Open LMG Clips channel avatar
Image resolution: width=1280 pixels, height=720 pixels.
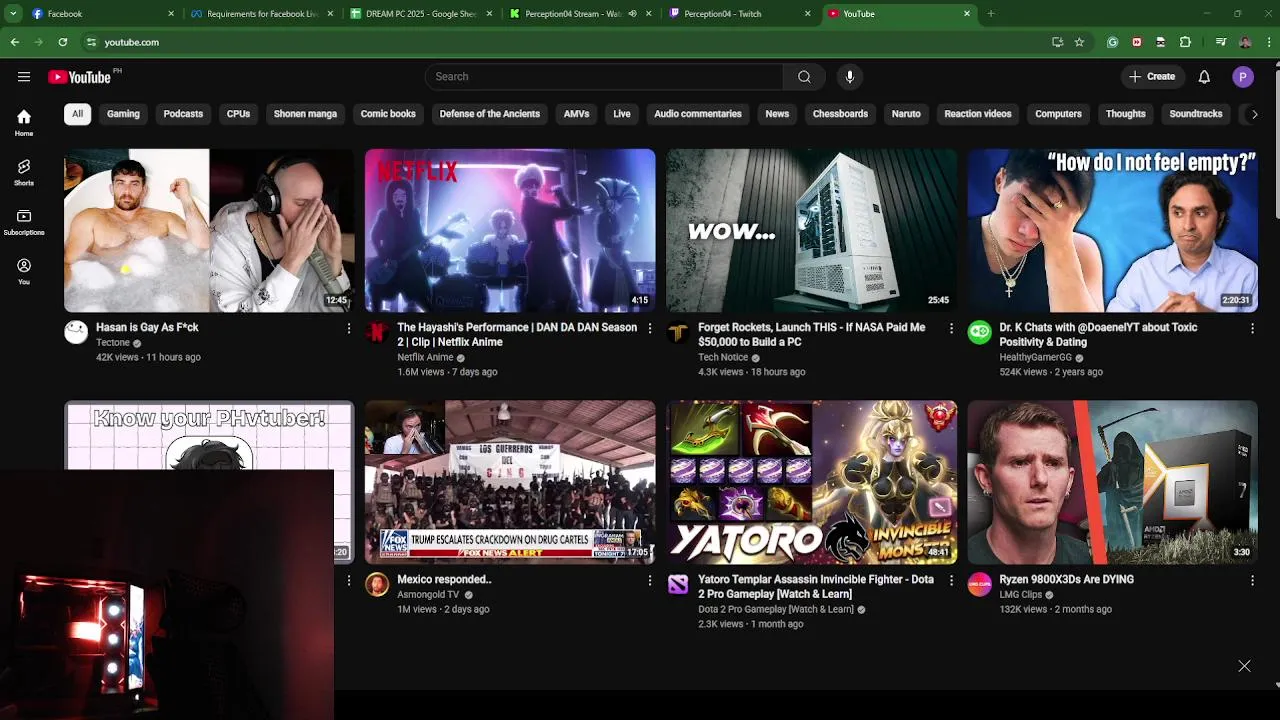[x=979, y=585]
